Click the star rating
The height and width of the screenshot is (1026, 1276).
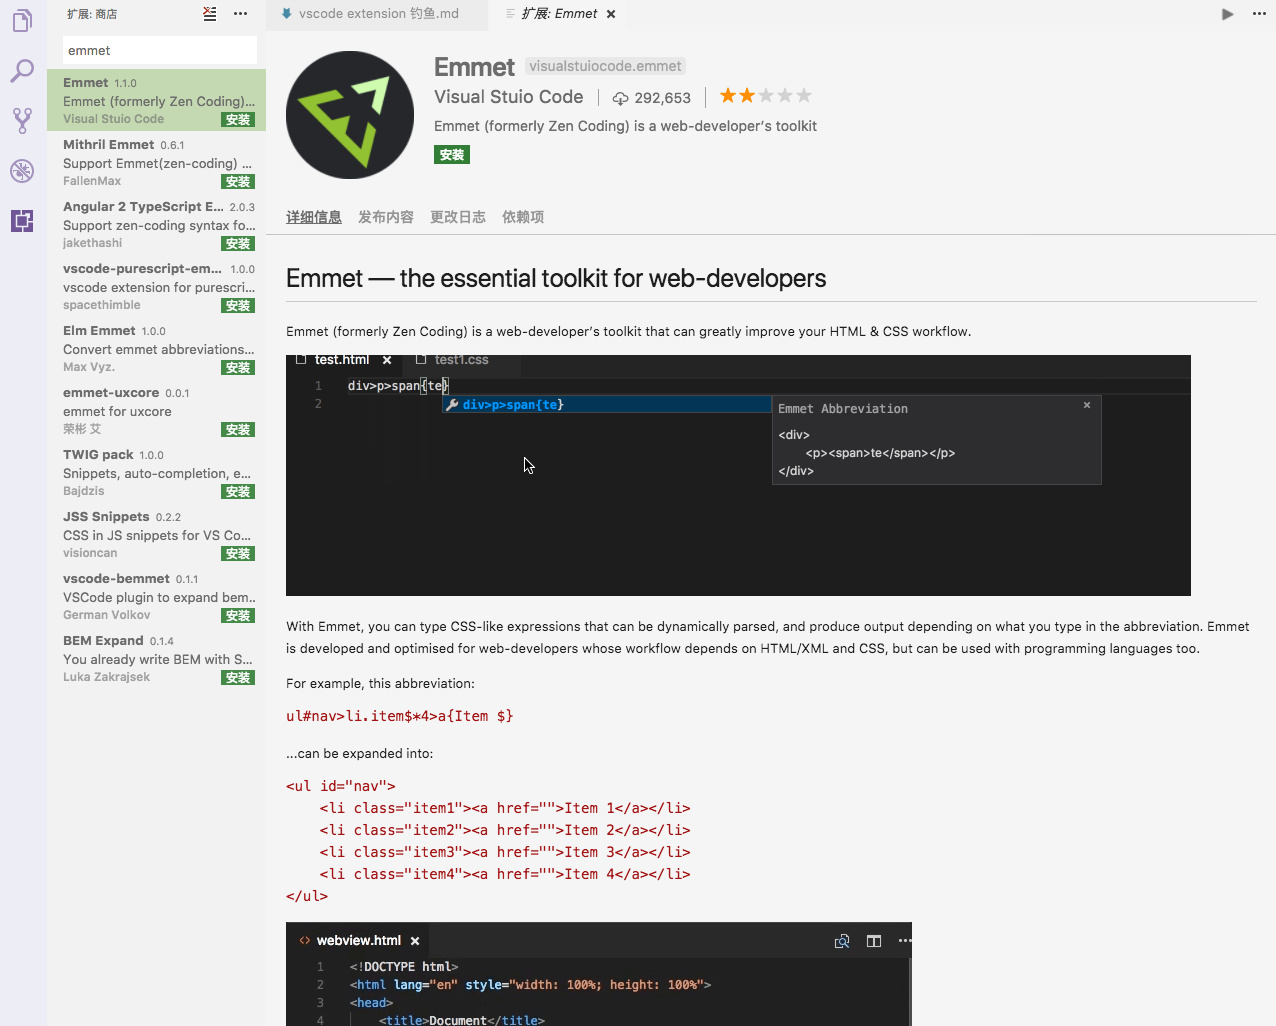pyautogui.click(x=766, y=96)
